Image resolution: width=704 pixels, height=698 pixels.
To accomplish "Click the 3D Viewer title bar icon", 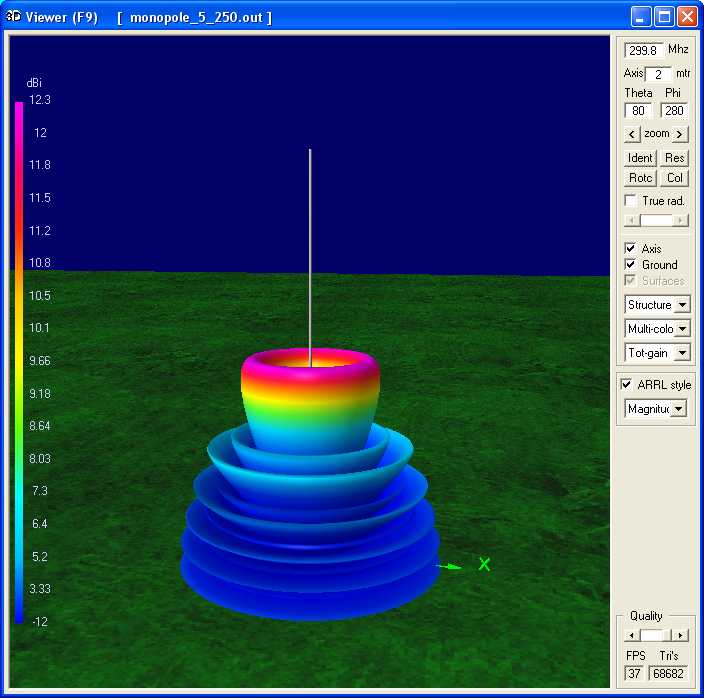I will (x=15, y=17).
